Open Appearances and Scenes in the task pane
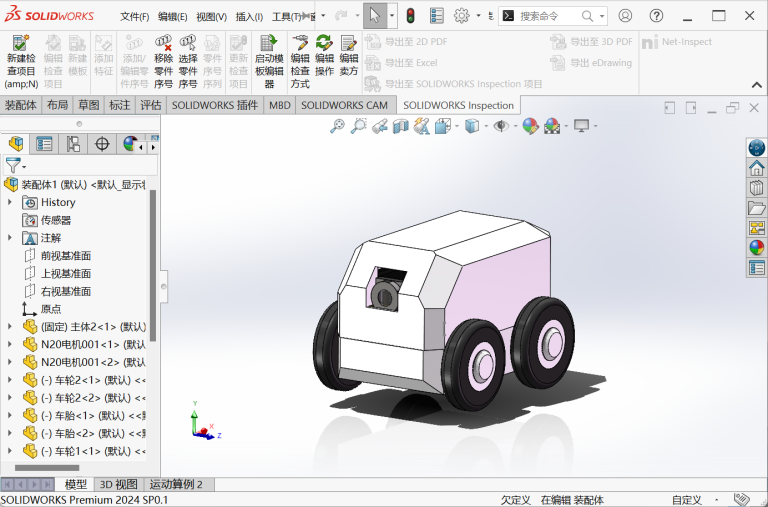 click(x=757, y=247)
